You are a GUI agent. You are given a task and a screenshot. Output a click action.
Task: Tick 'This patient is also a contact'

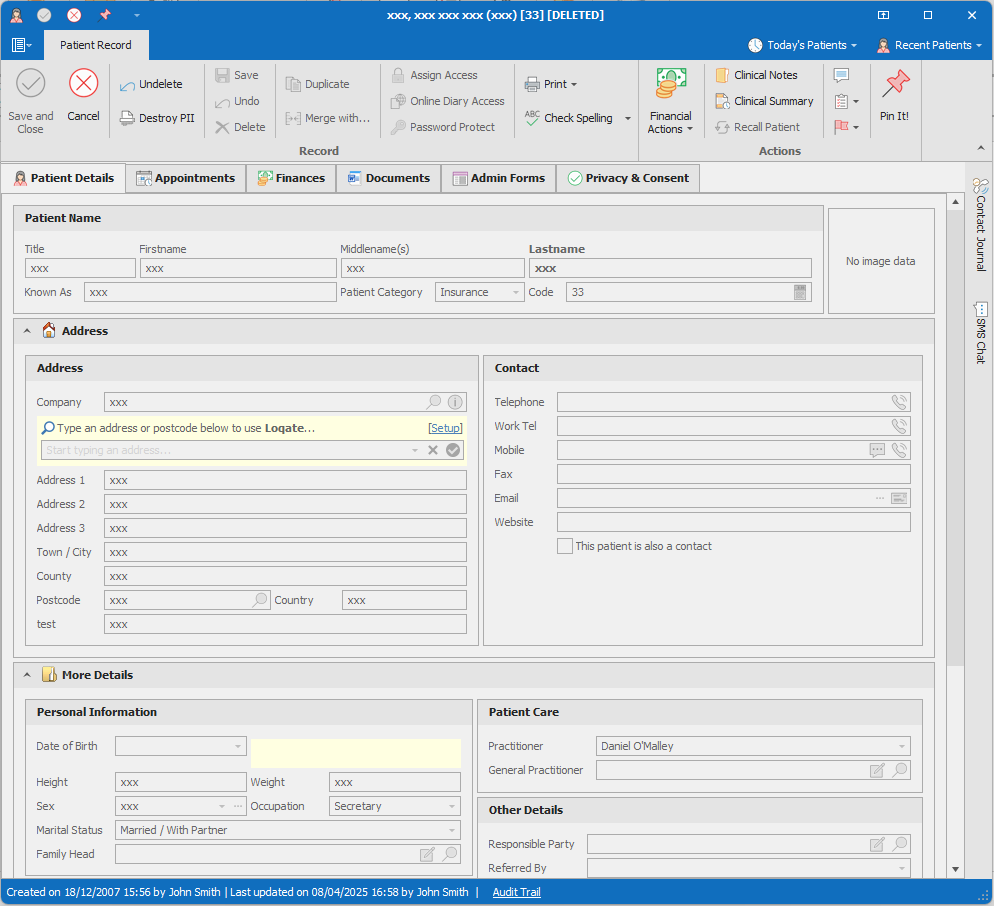tap(565, 546)
